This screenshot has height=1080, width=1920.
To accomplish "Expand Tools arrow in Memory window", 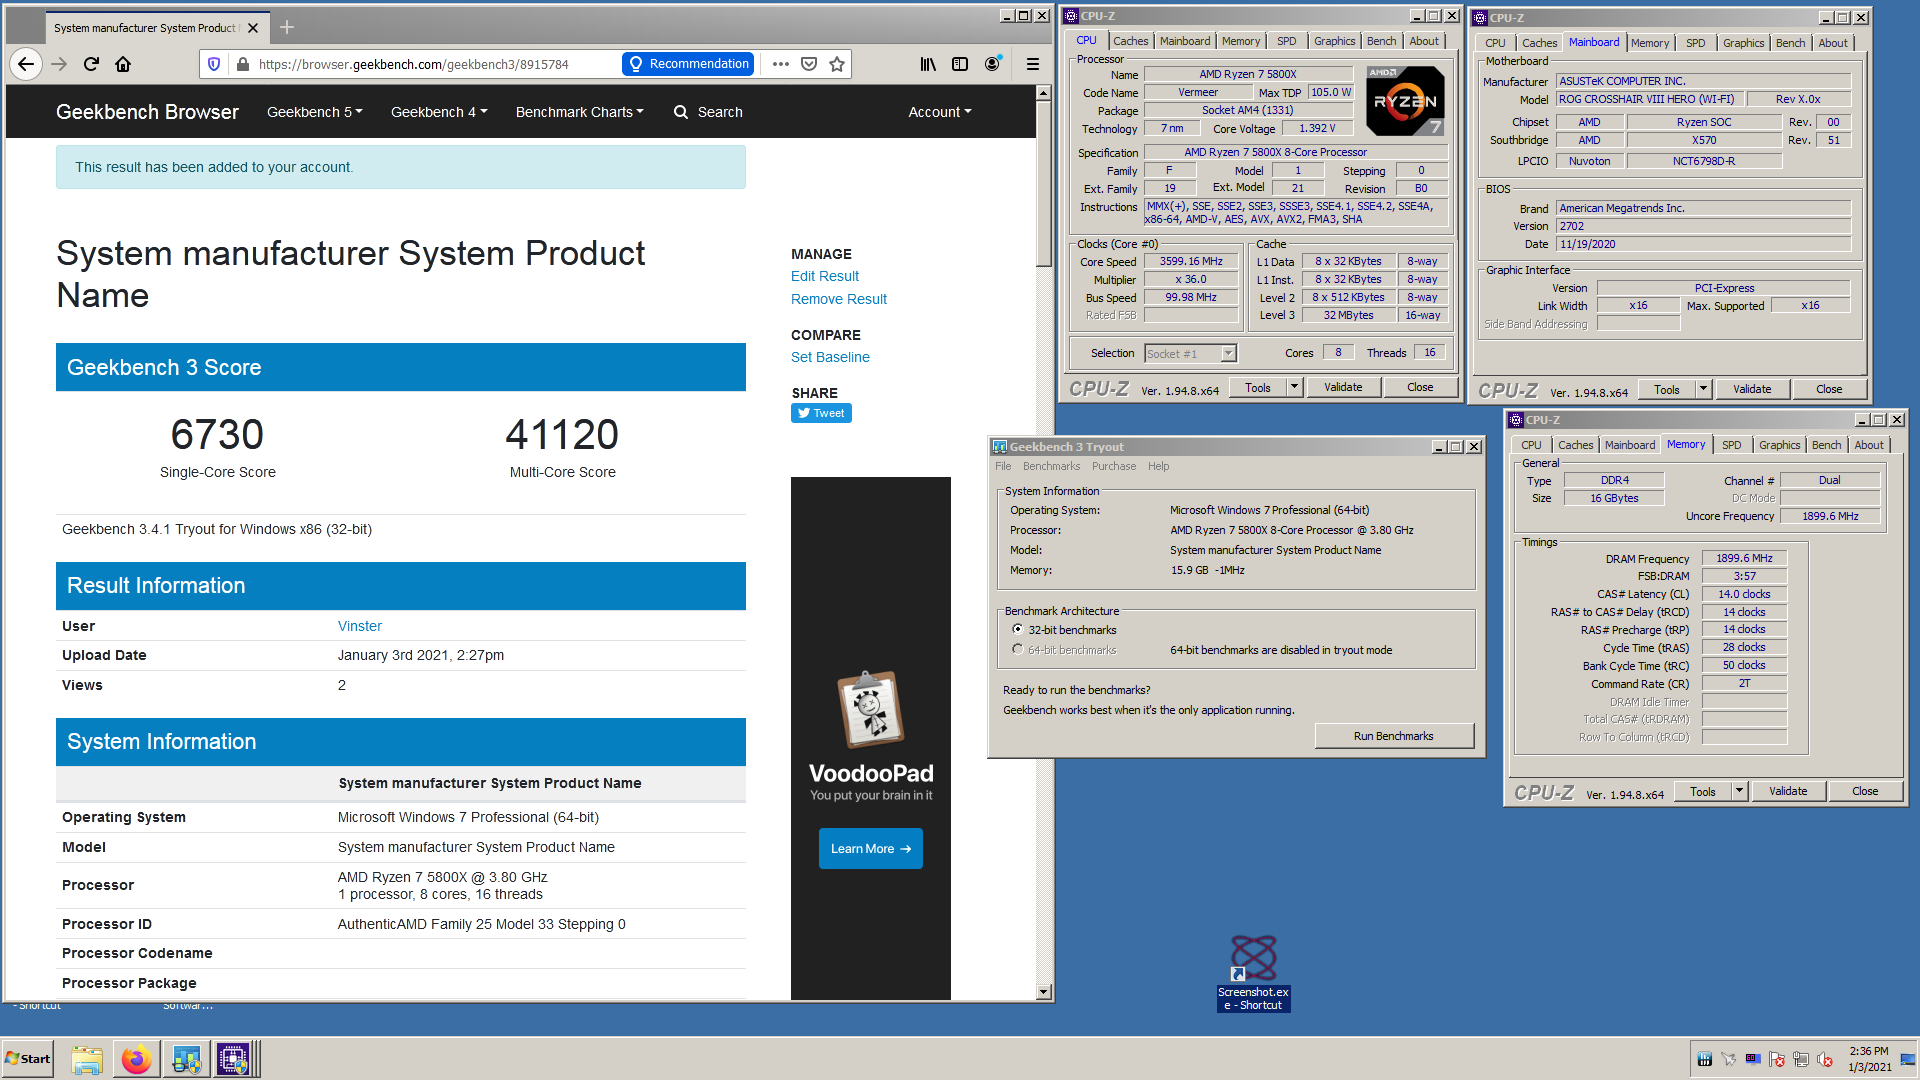I will click(1739, 791).
